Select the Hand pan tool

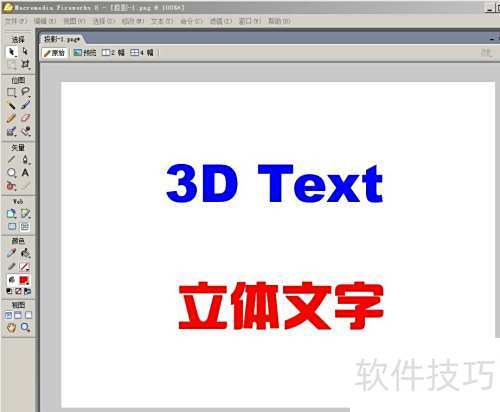click(11, 328)
